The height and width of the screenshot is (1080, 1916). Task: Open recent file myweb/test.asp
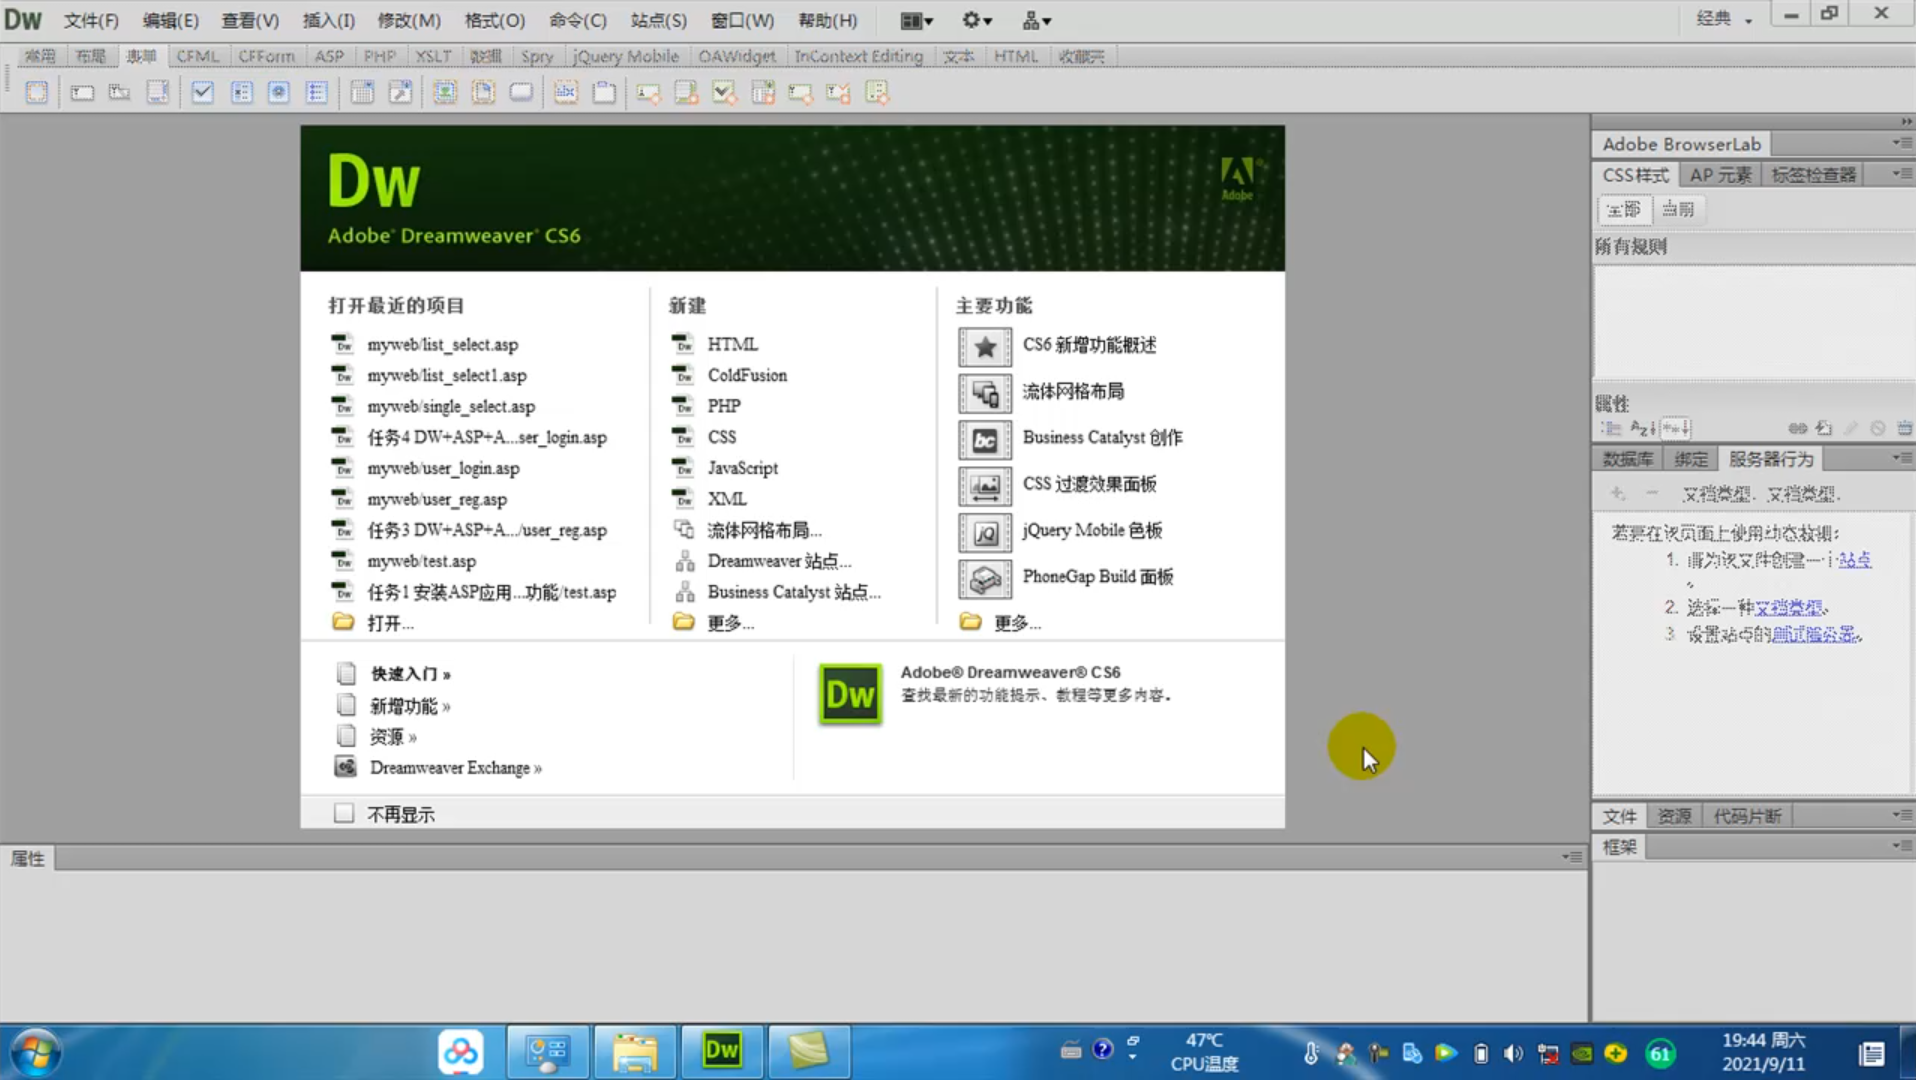pos(421,561)
